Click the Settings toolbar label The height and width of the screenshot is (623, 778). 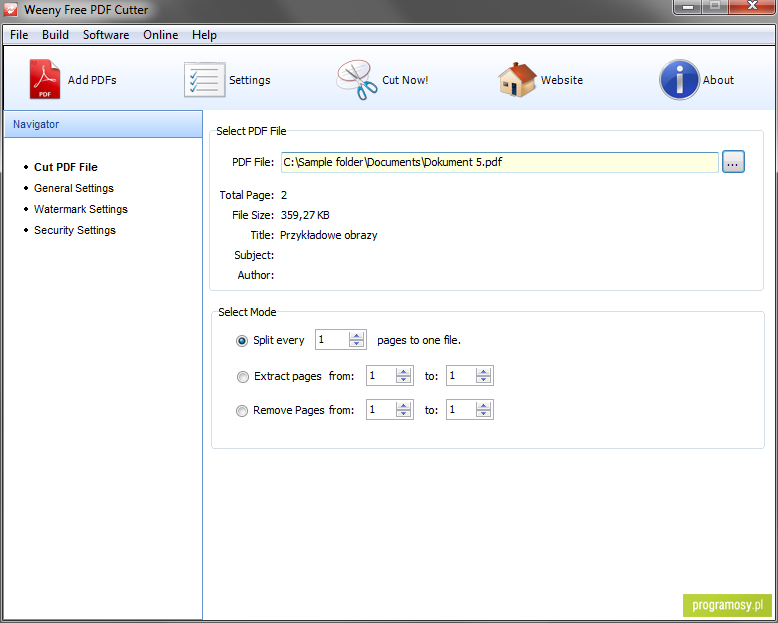[x=250, y=80]
